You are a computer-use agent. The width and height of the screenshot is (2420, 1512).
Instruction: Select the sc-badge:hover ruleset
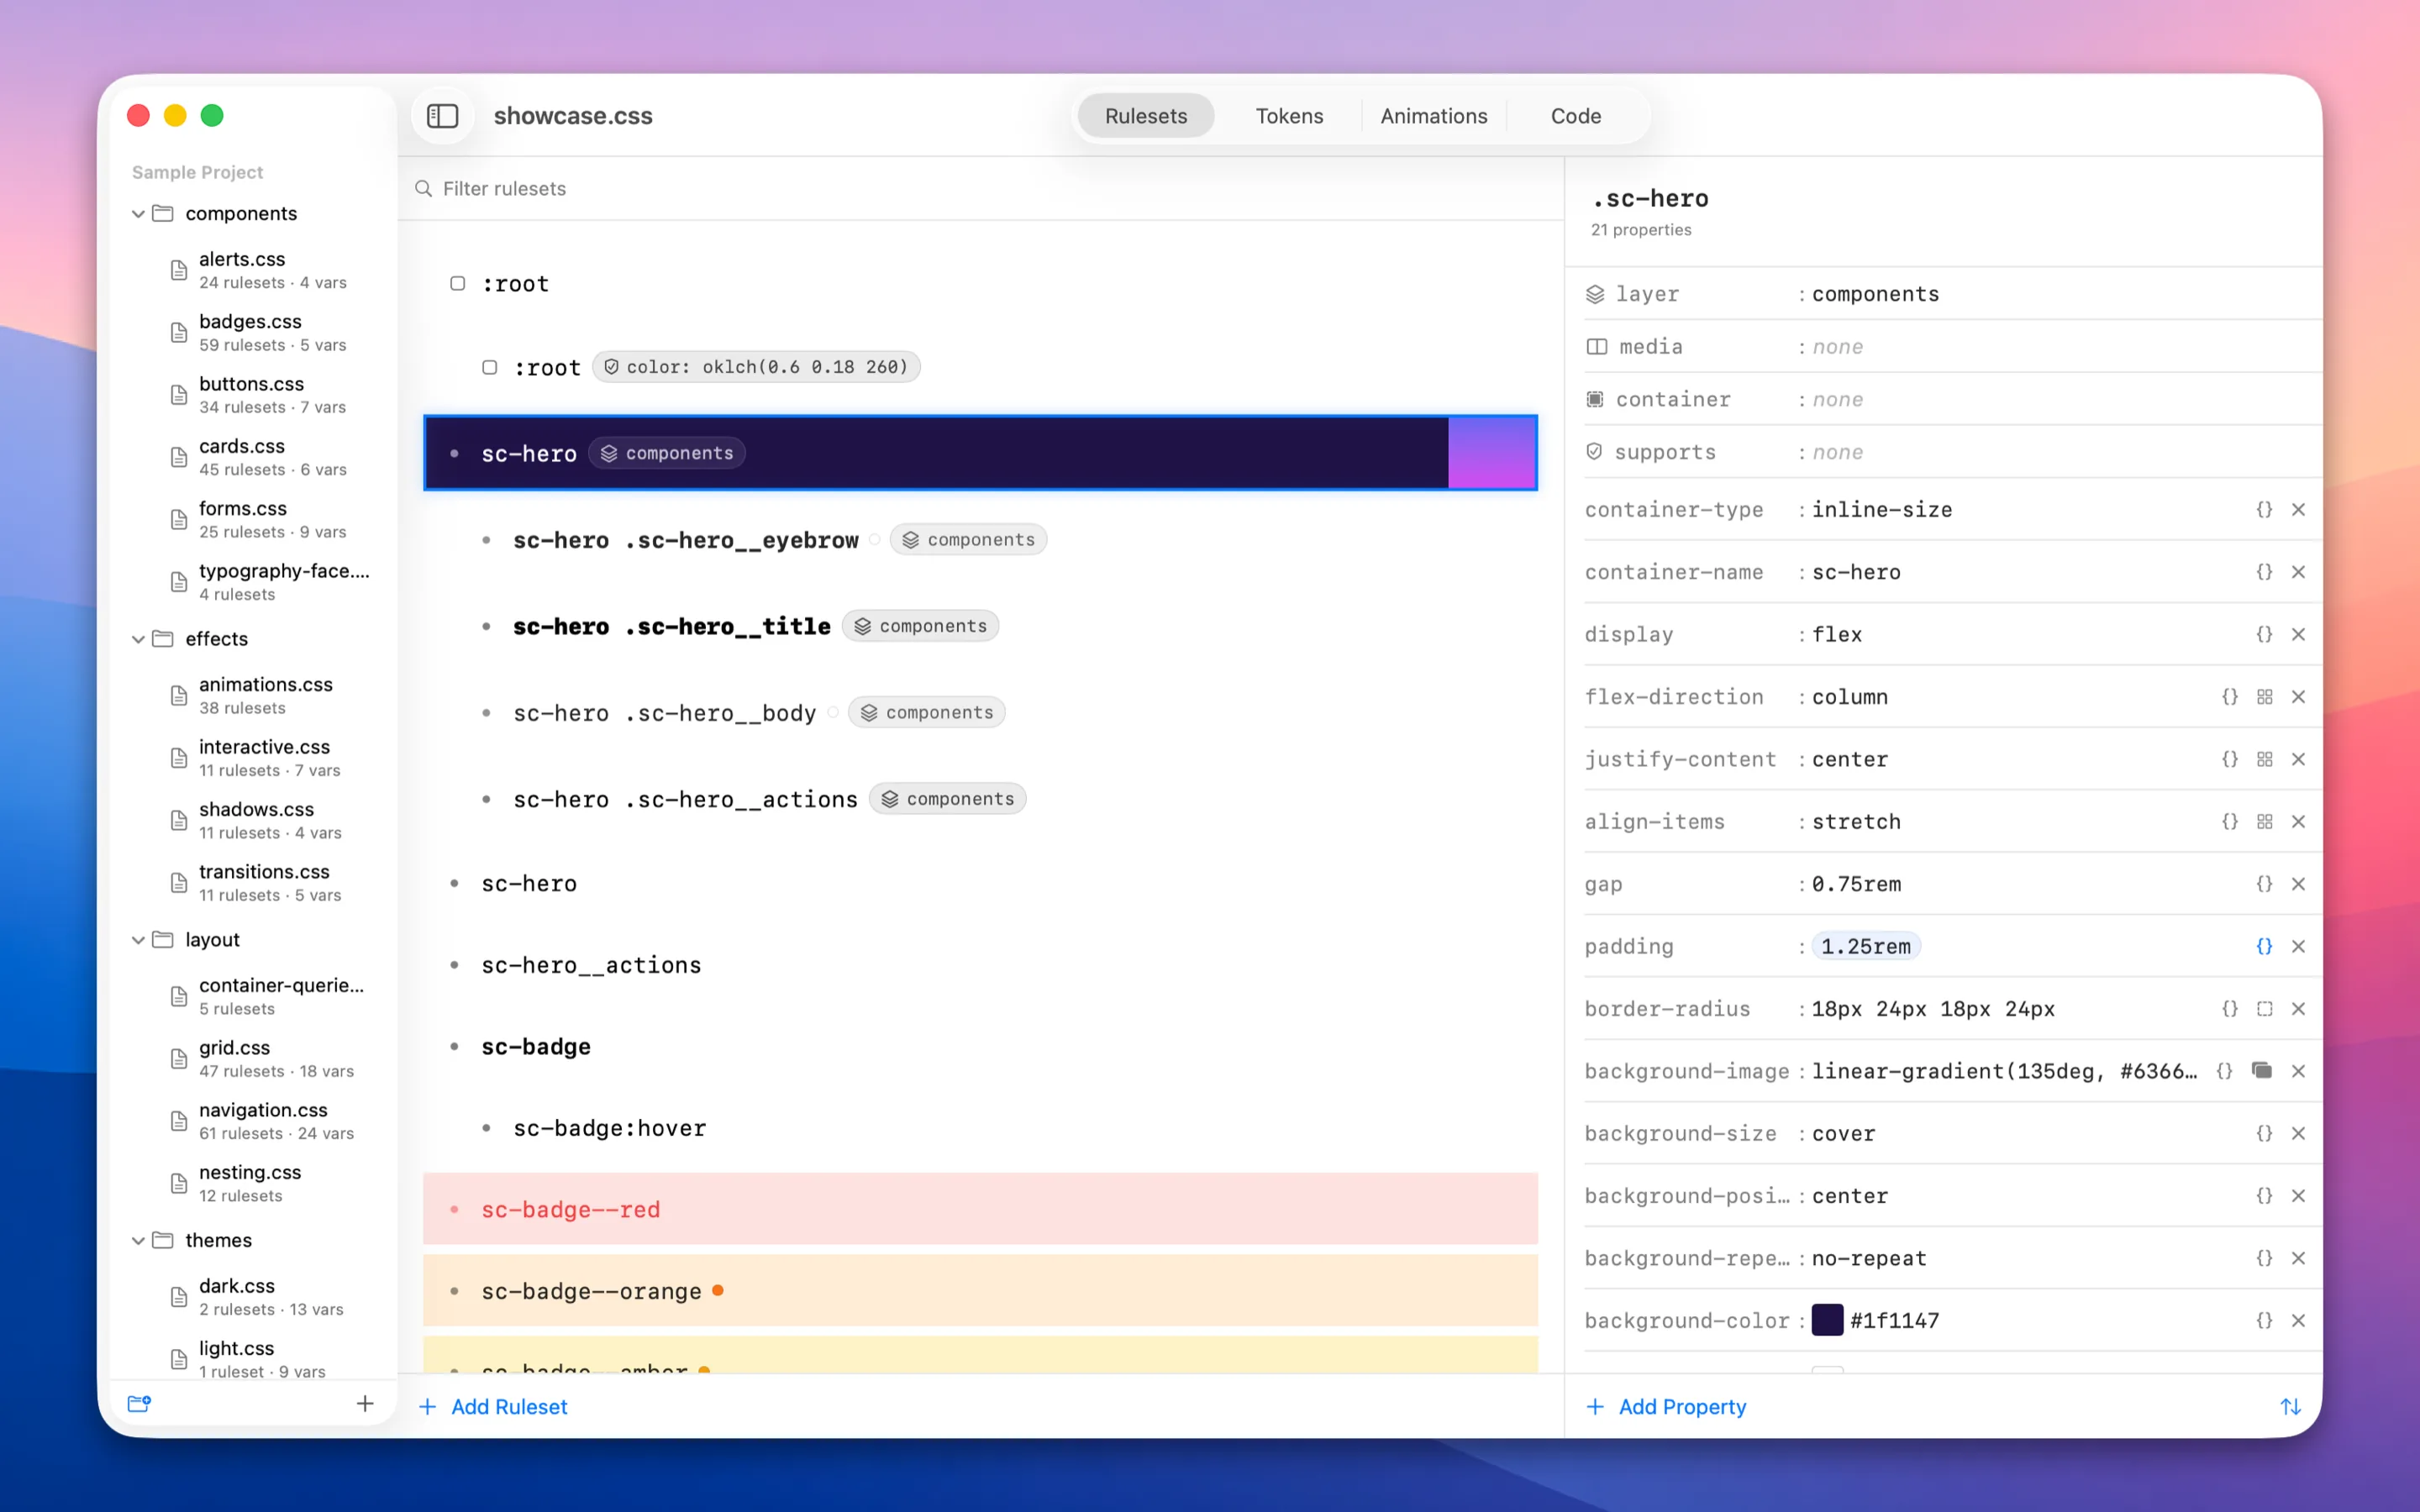pos(980,1128)
